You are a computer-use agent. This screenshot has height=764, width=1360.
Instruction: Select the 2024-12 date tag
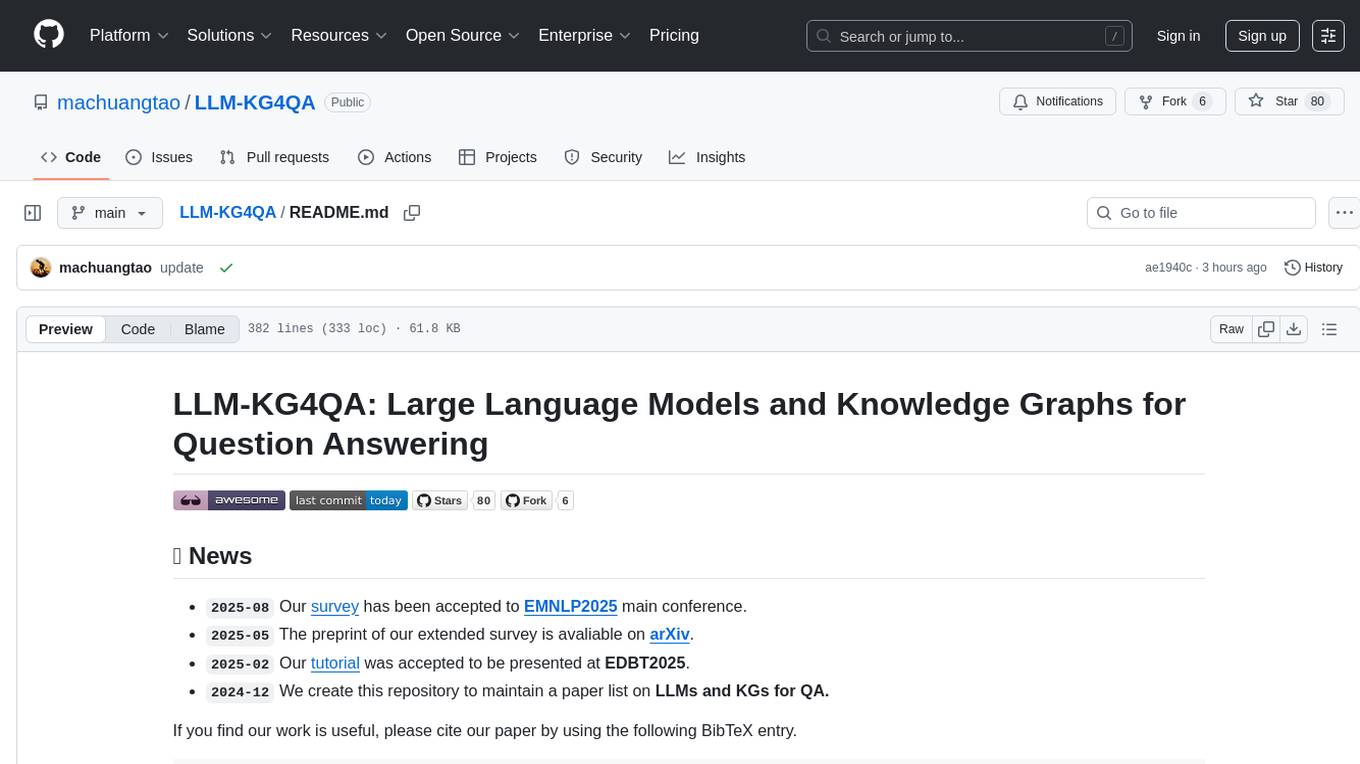[240, 691]
